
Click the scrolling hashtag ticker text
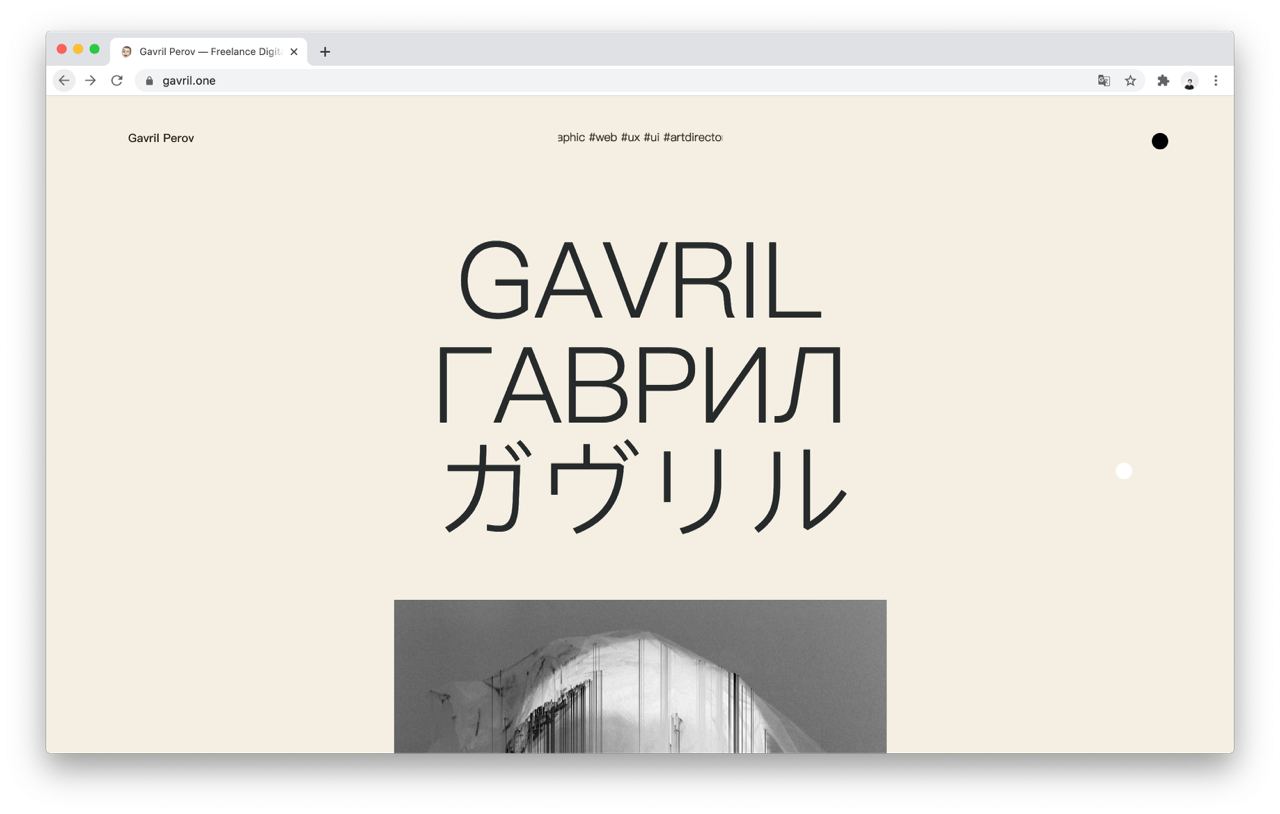640,137
